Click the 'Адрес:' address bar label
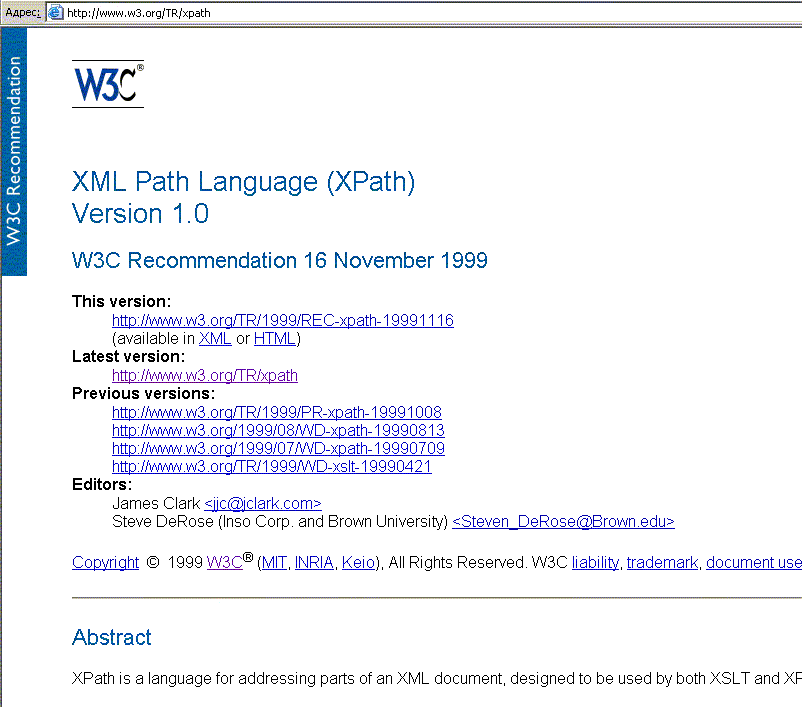Viewport: 802px width, 707px height. tap(23, 12)
